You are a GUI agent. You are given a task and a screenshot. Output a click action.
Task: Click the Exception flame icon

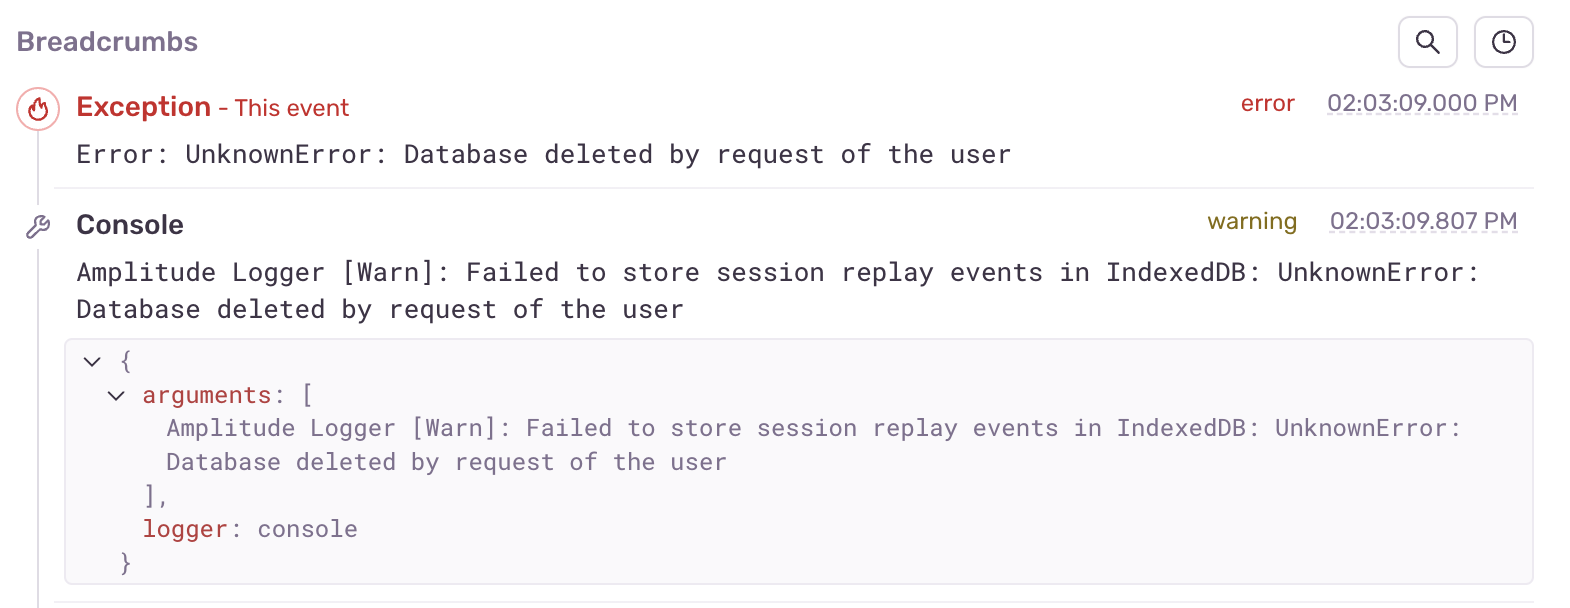[38, 108]
